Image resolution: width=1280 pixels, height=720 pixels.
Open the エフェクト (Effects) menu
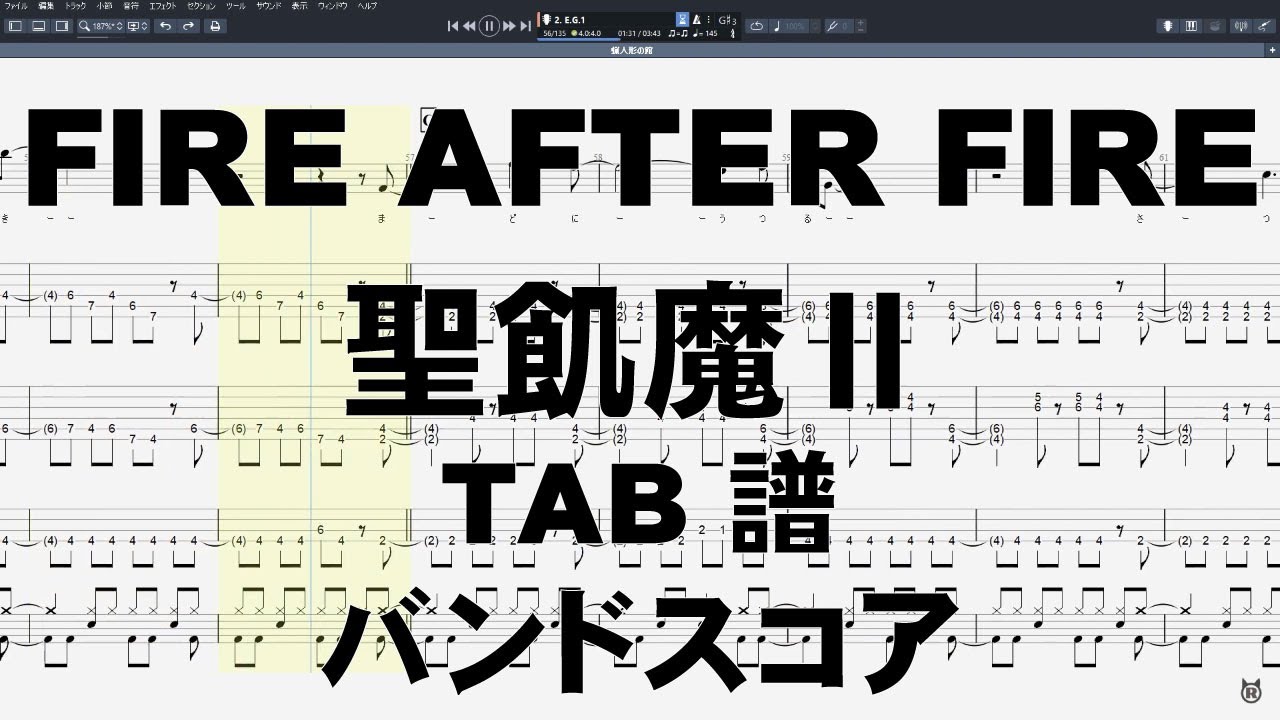pyautogui.click(x=164, y=6)
